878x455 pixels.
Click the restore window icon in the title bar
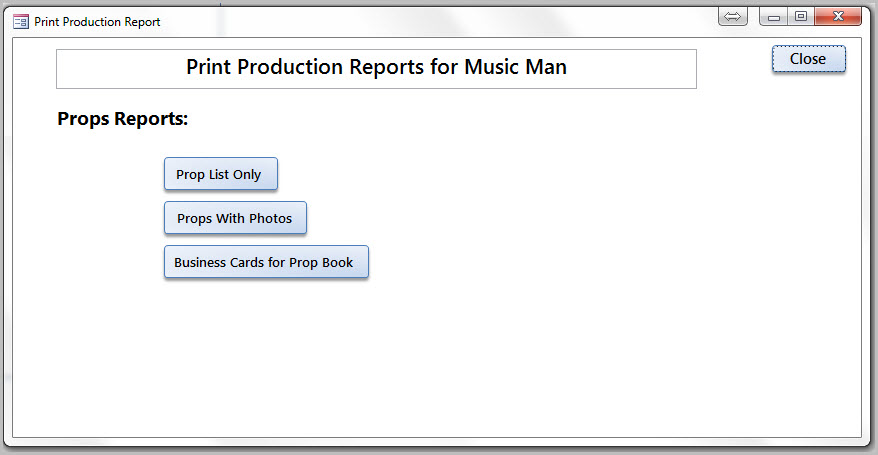tap(801, 16)
